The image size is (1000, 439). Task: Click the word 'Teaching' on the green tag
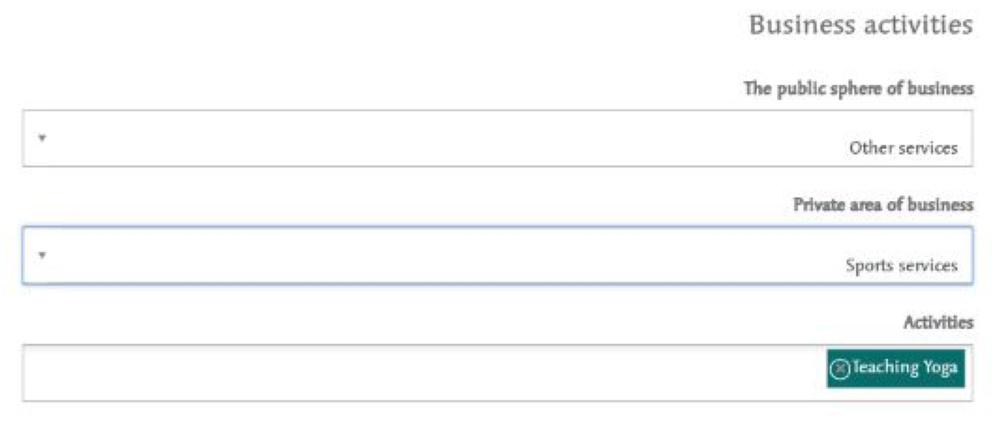[886, 368]
